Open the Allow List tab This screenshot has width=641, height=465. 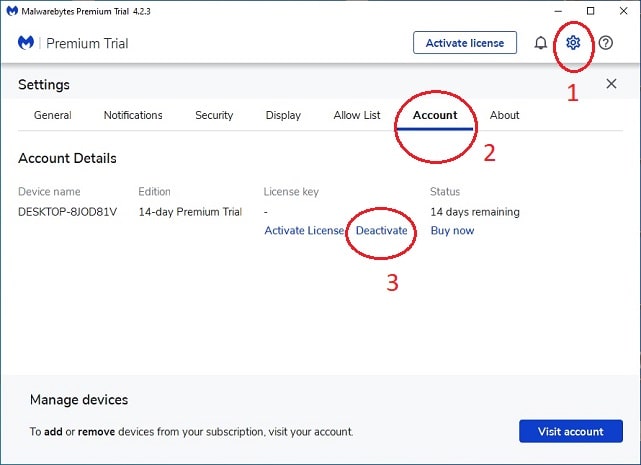357,115
